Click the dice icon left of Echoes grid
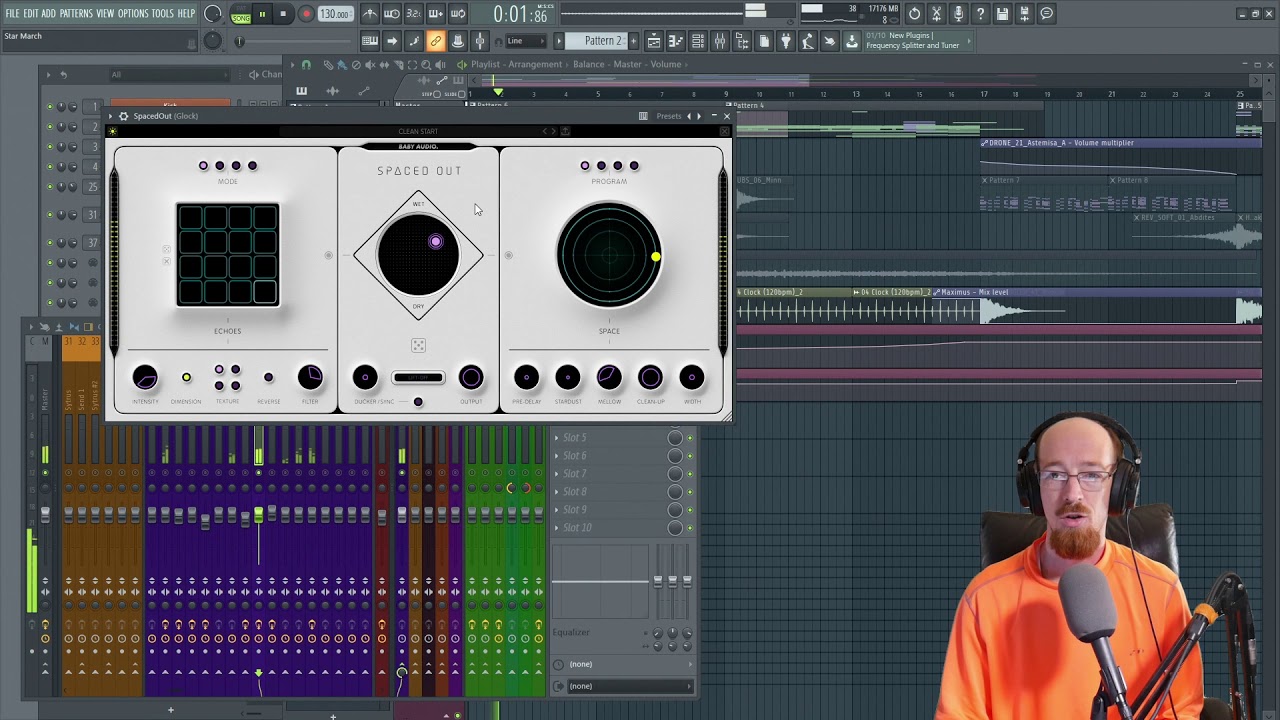The height and width of the screenshot is (720, 1280). (x=167, y=249)
